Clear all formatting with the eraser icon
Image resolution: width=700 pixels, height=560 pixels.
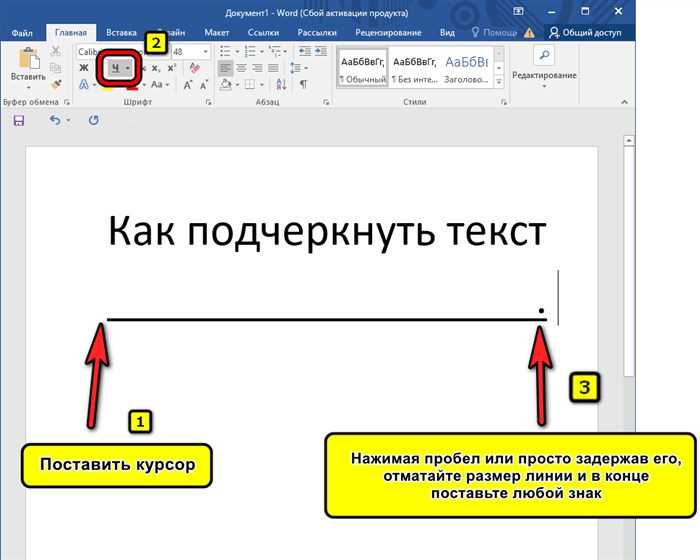[195, 68]
